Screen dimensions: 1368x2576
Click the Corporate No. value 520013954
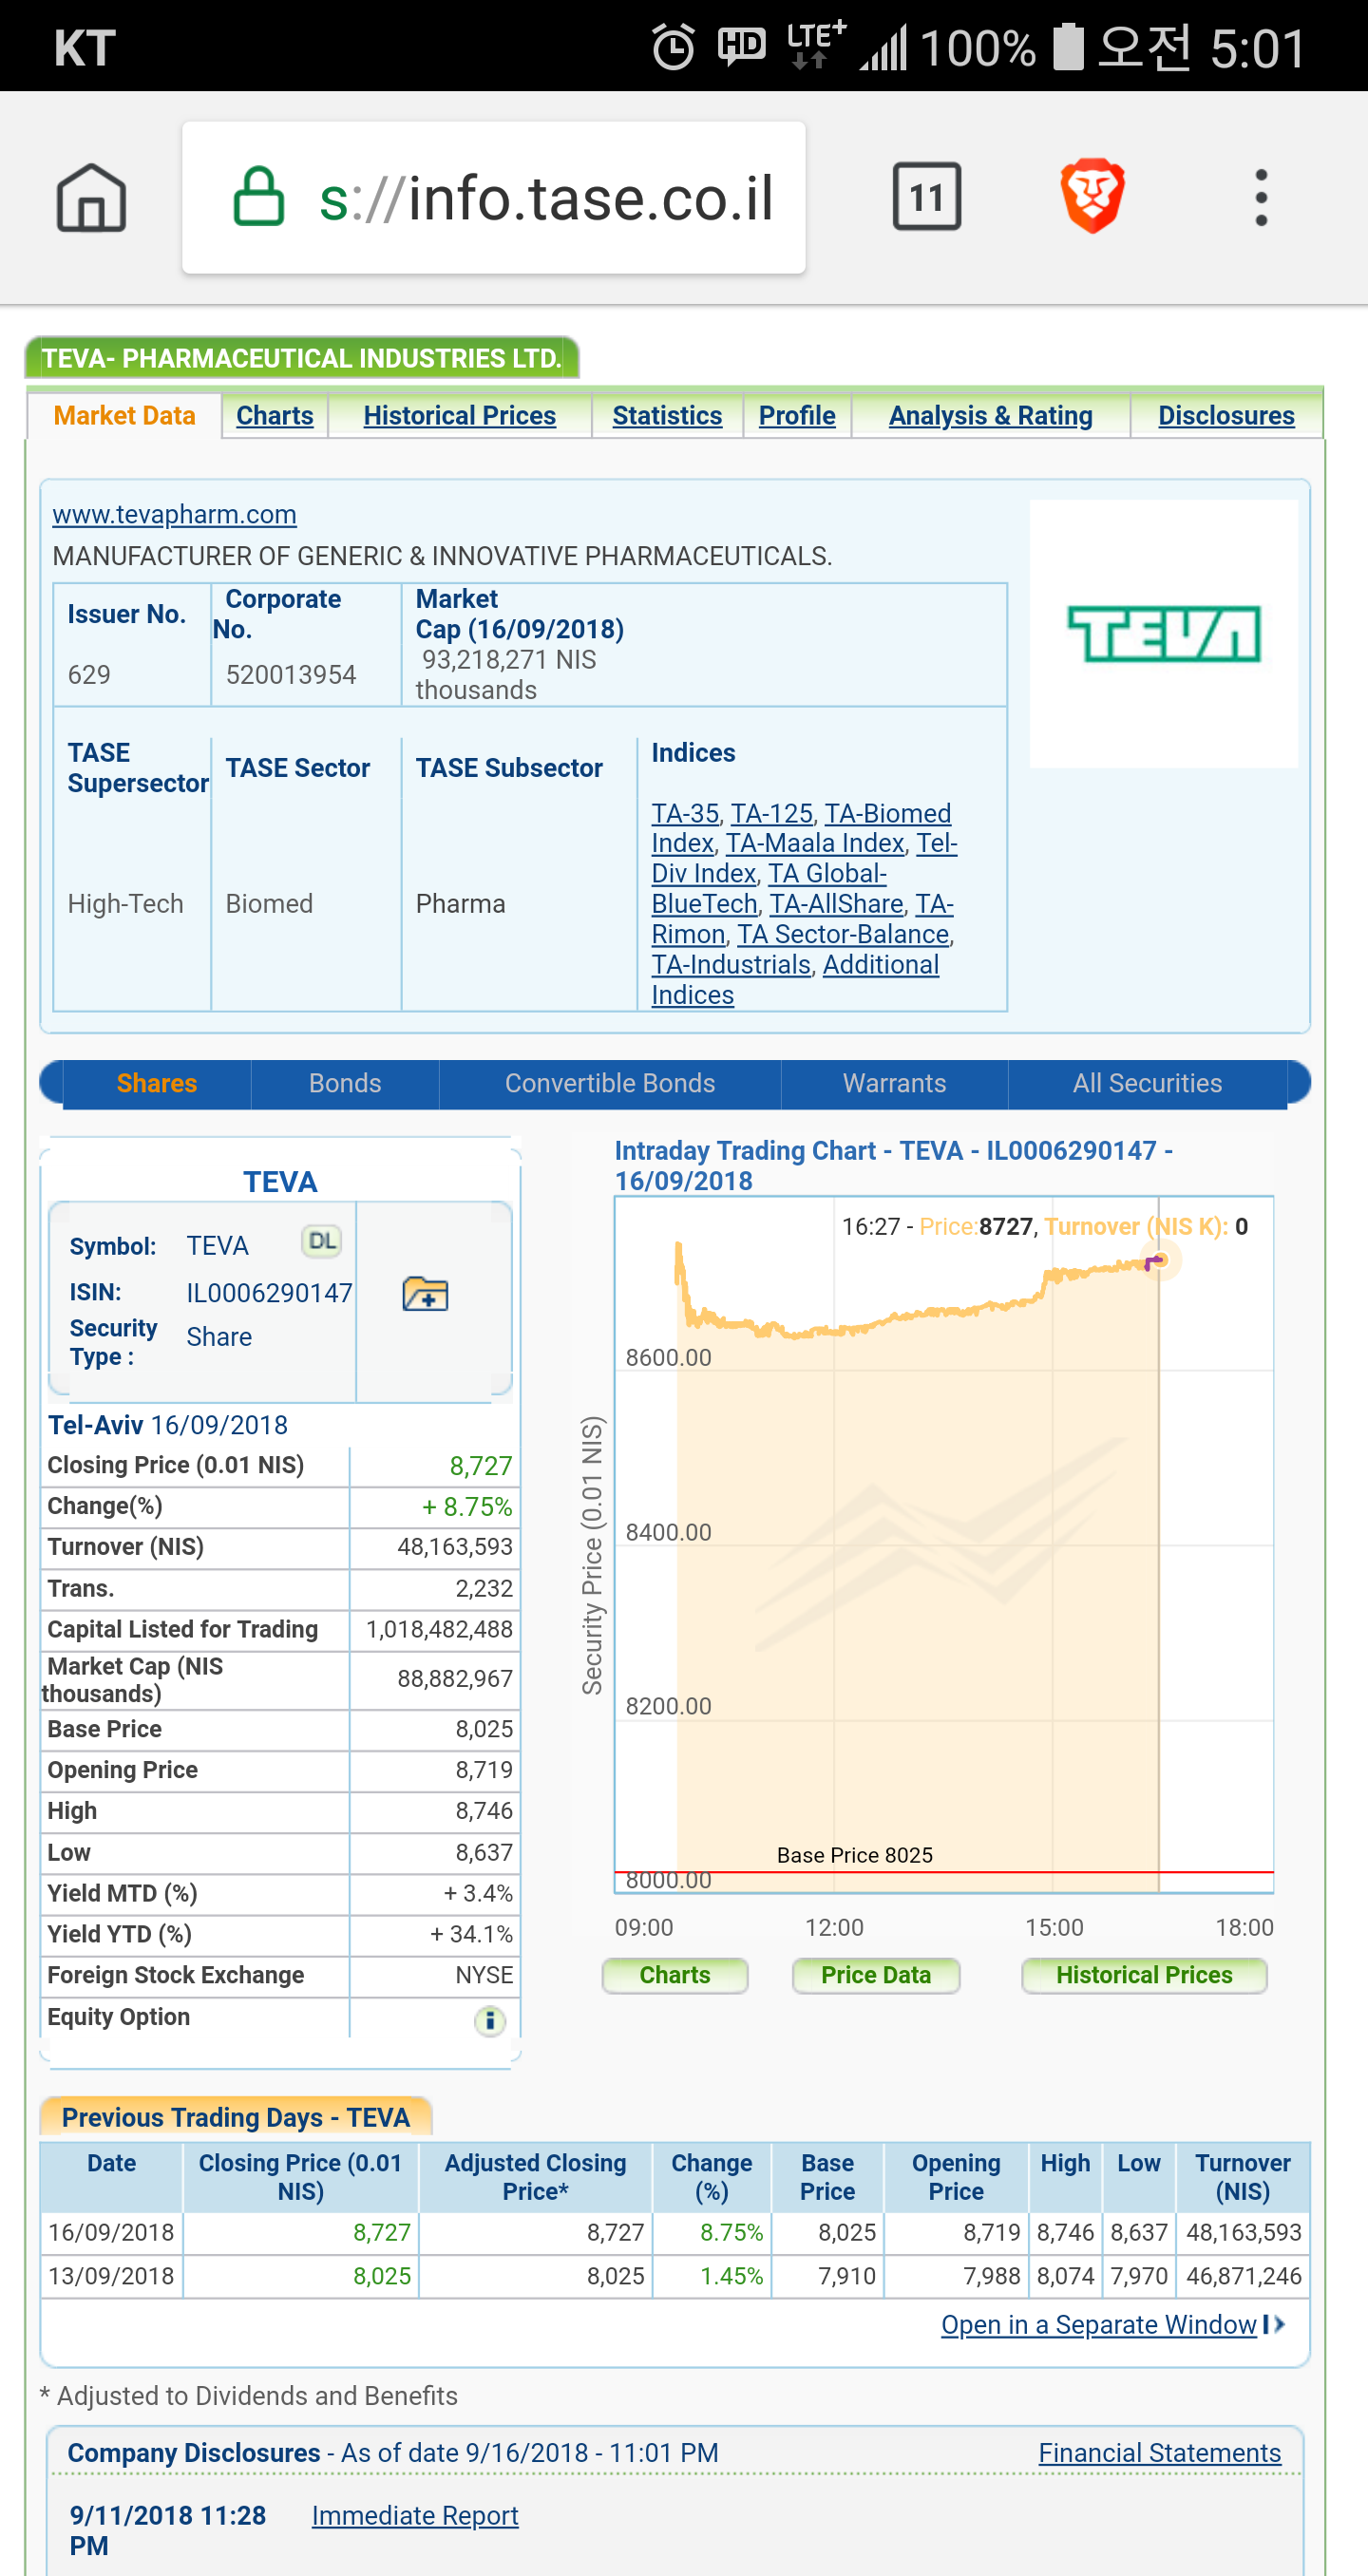coord(291,675)
